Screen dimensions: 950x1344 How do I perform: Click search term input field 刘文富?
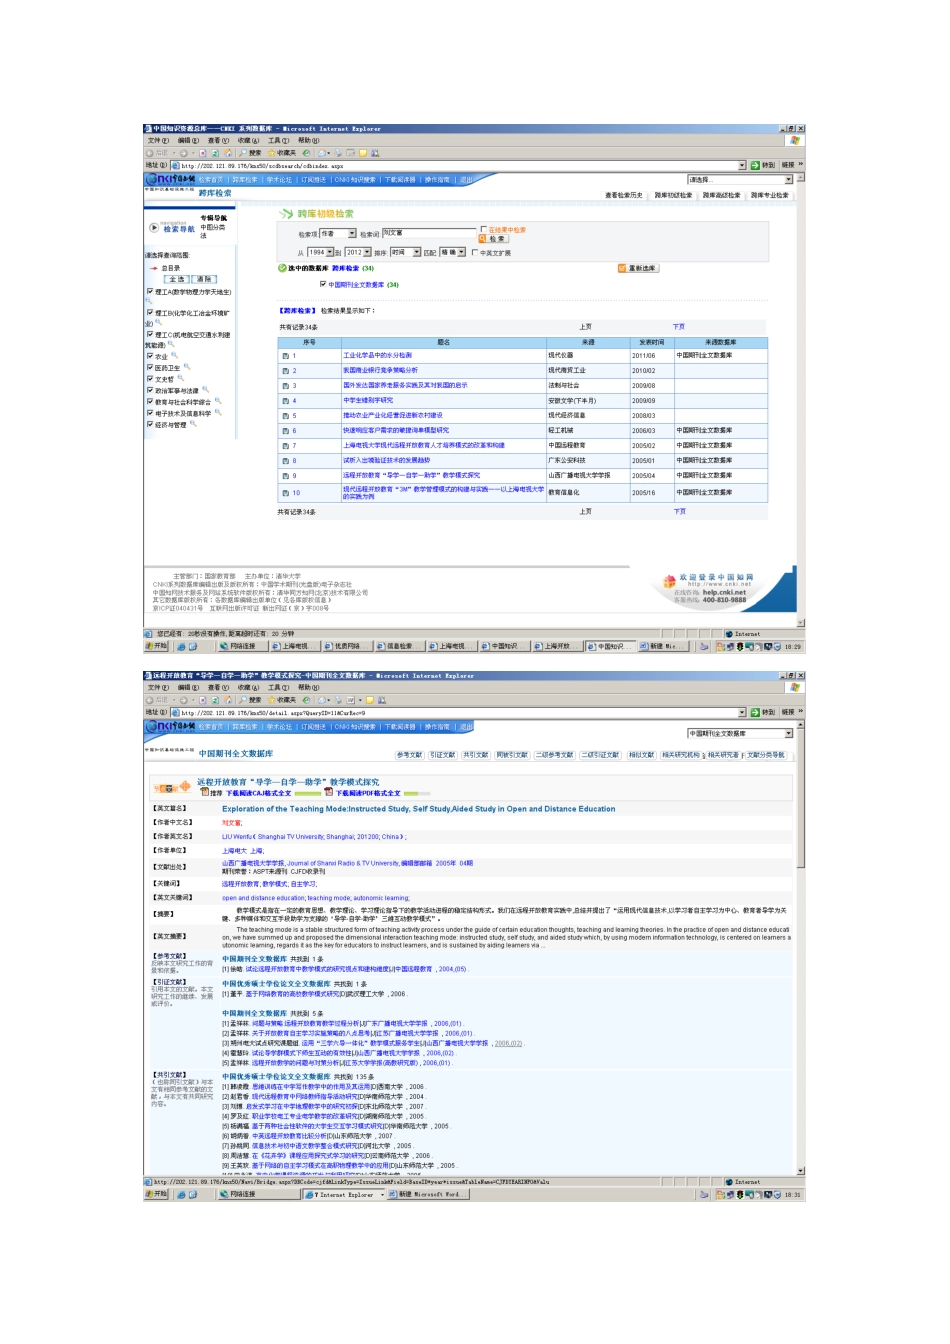pos(429,233)
